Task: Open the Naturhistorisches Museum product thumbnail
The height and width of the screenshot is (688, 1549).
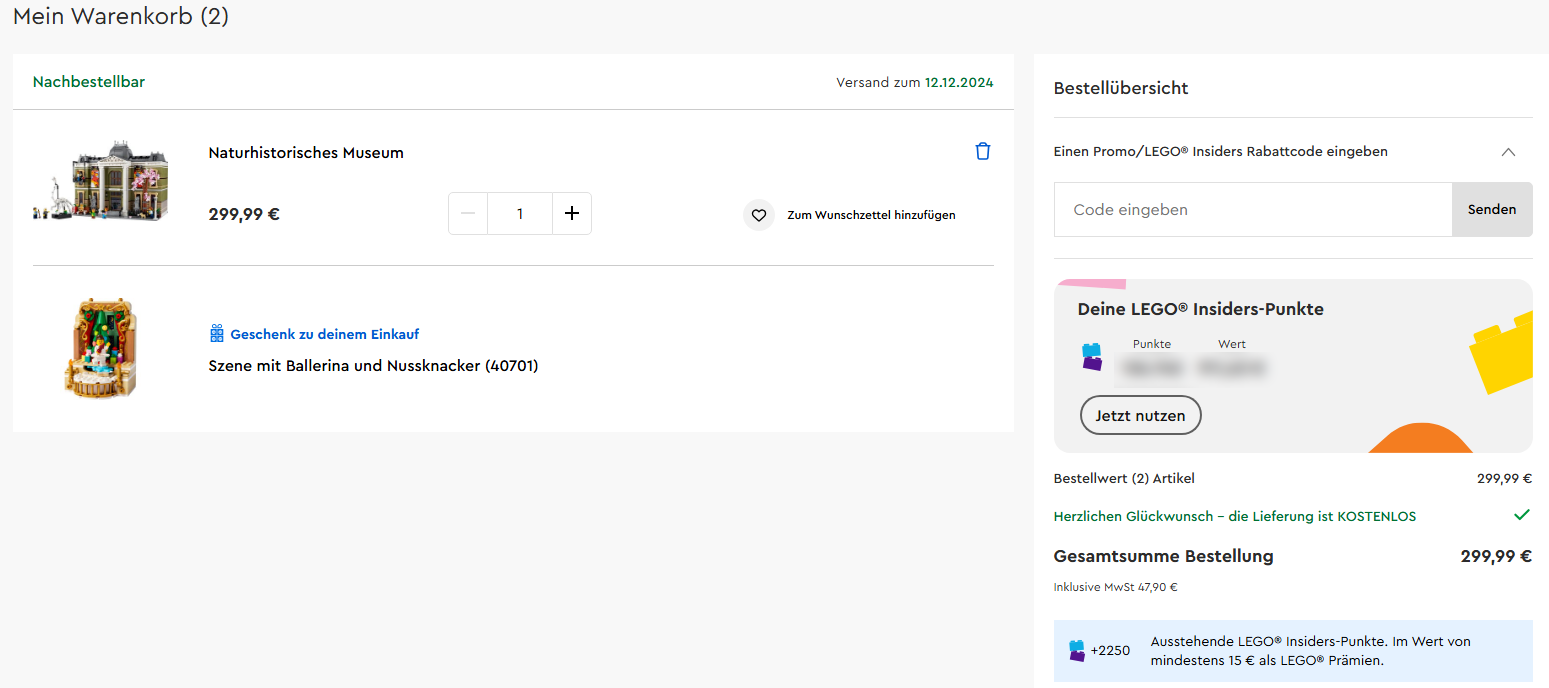Action: point(100,181)
